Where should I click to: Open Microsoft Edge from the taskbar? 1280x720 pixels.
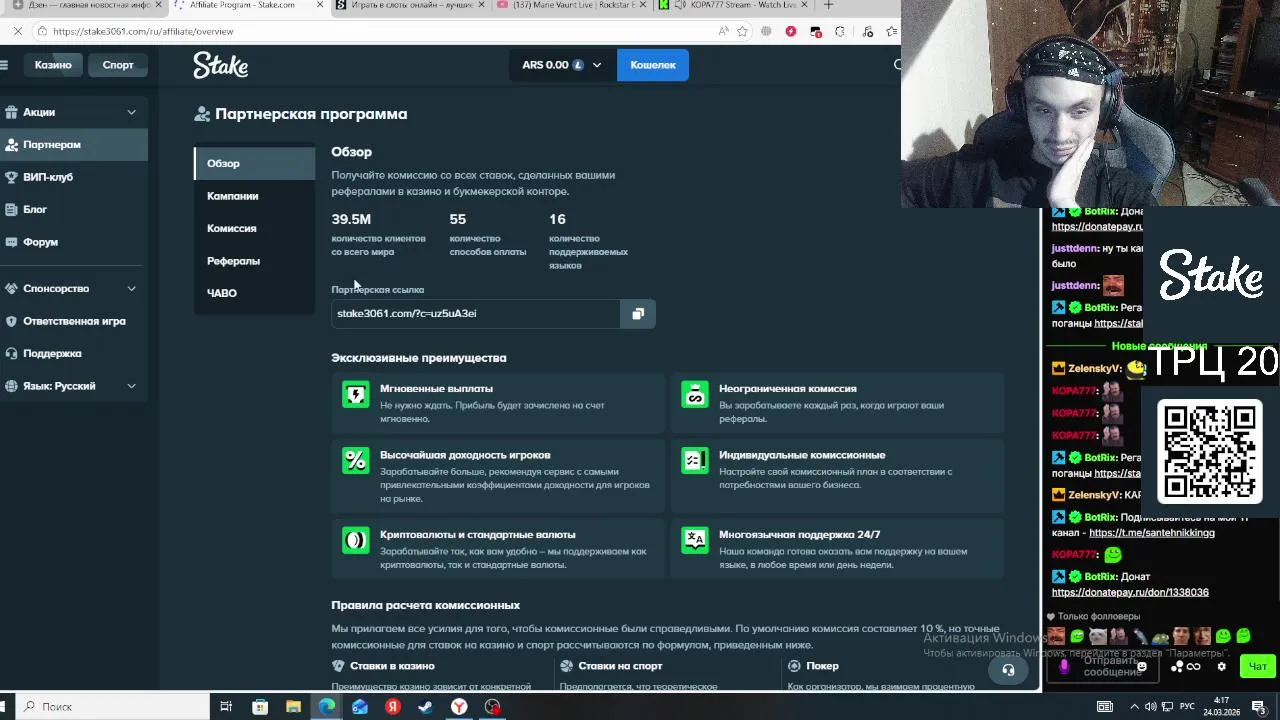point(327,706)
